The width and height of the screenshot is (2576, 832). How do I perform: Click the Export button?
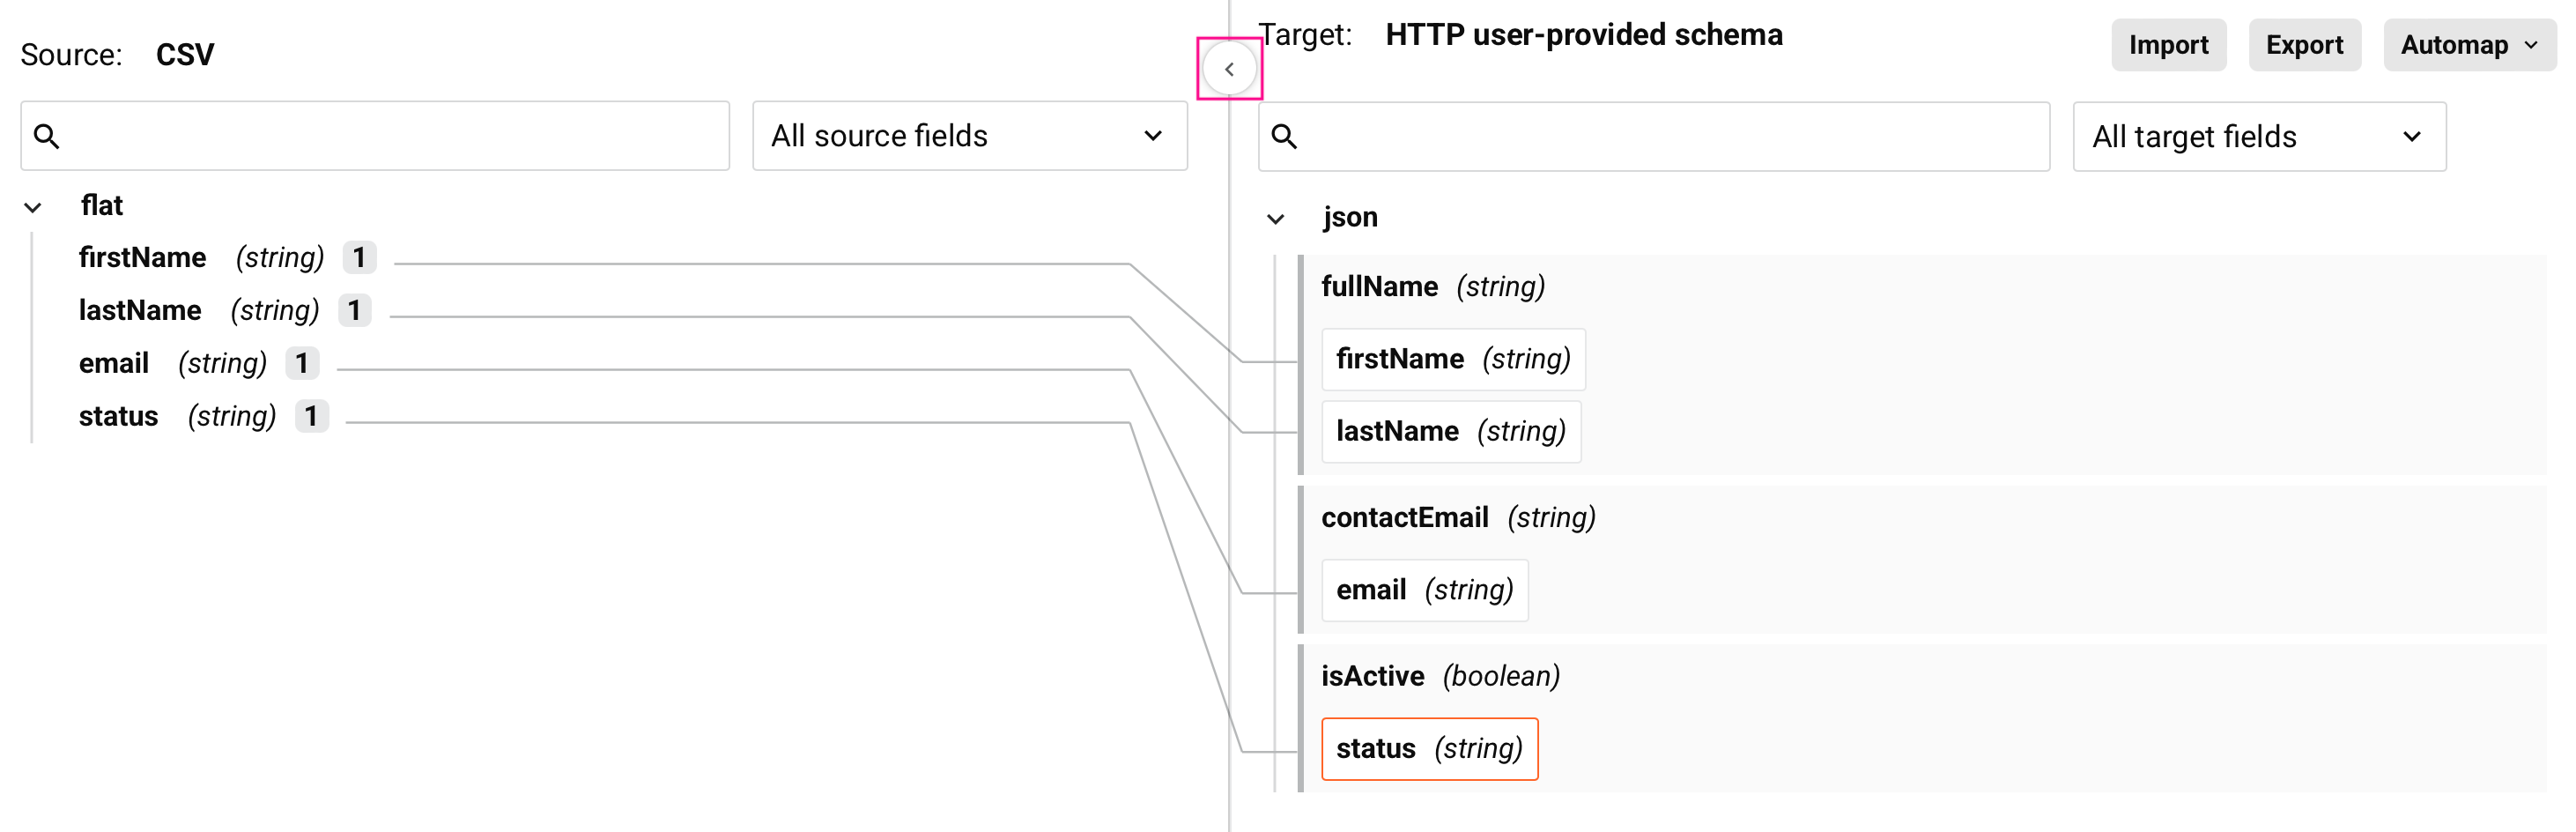tap(2303, 45)
